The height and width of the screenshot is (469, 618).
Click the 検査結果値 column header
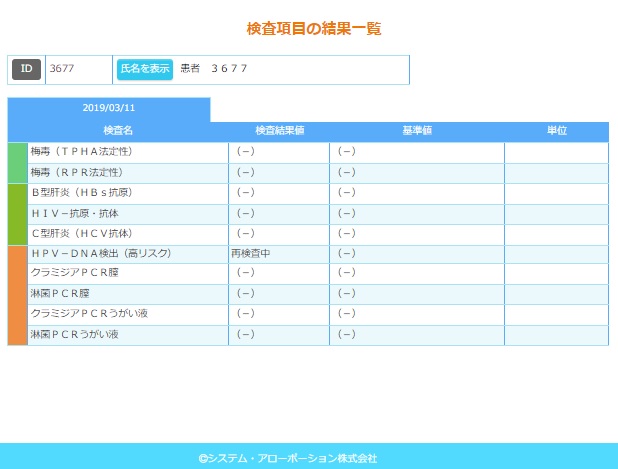[x=279, y=131]
